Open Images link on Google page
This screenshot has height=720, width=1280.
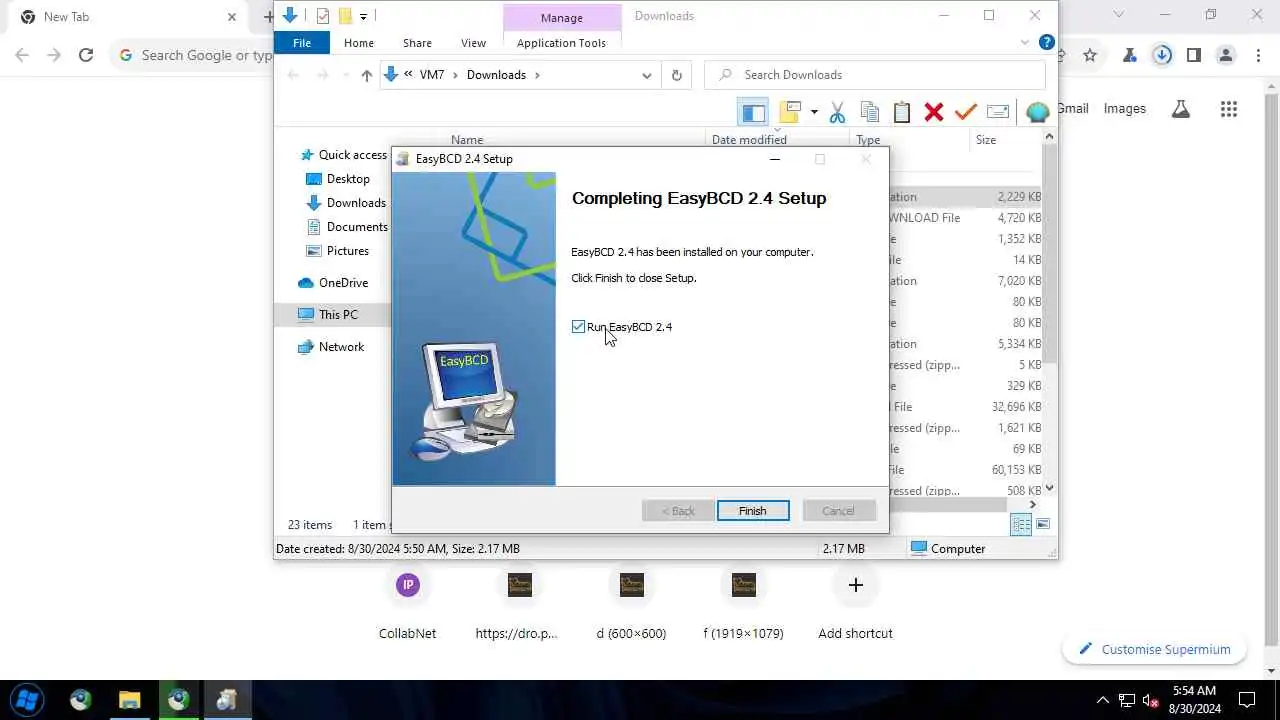[1125, 108]
